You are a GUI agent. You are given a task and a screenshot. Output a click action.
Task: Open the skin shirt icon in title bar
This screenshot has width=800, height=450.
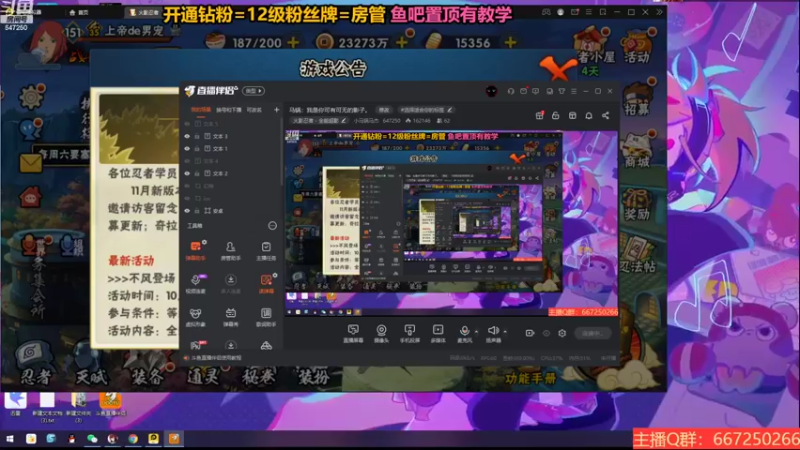pyautogui.click(x=562, y=91)
